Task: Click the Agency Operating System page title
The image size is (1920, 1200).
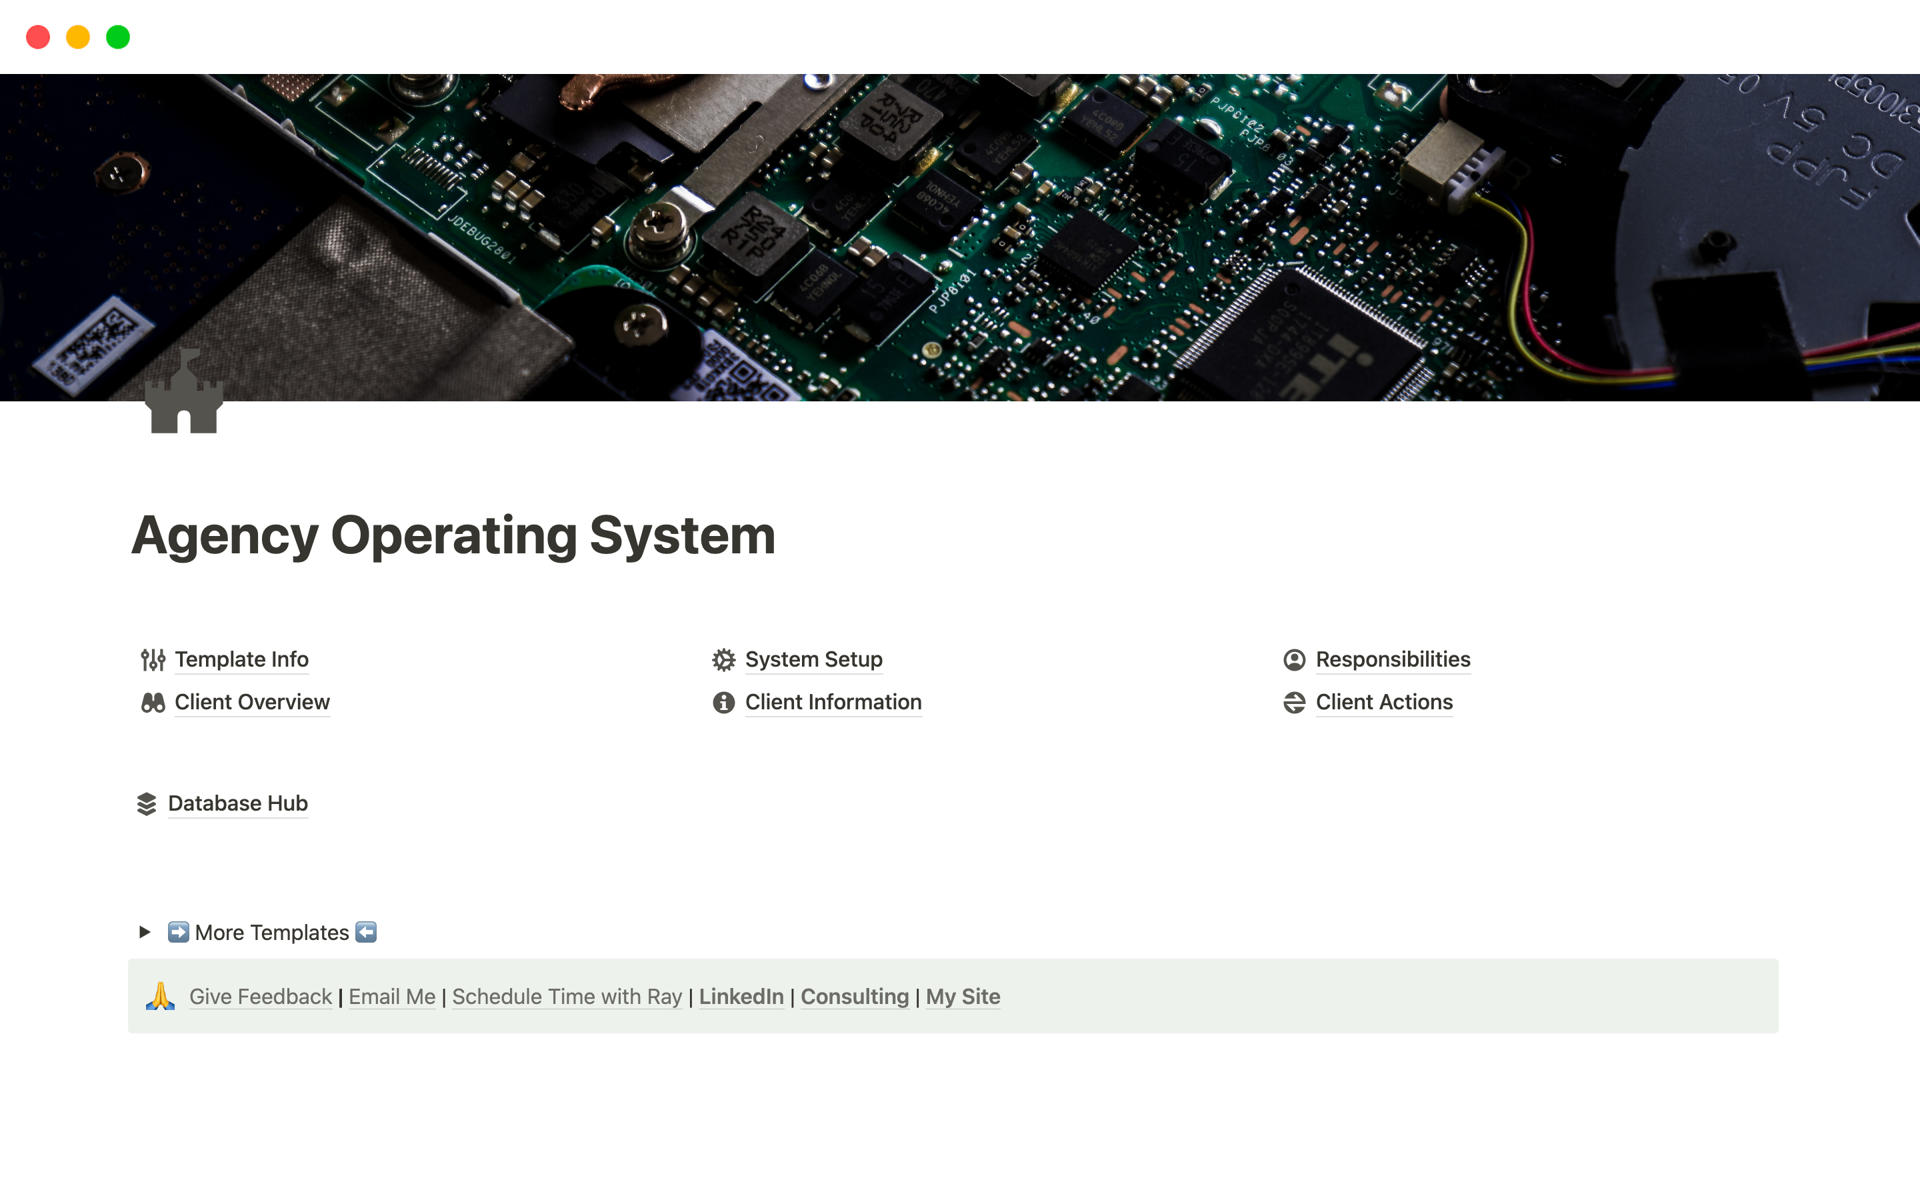Action: tap(453, 535)
